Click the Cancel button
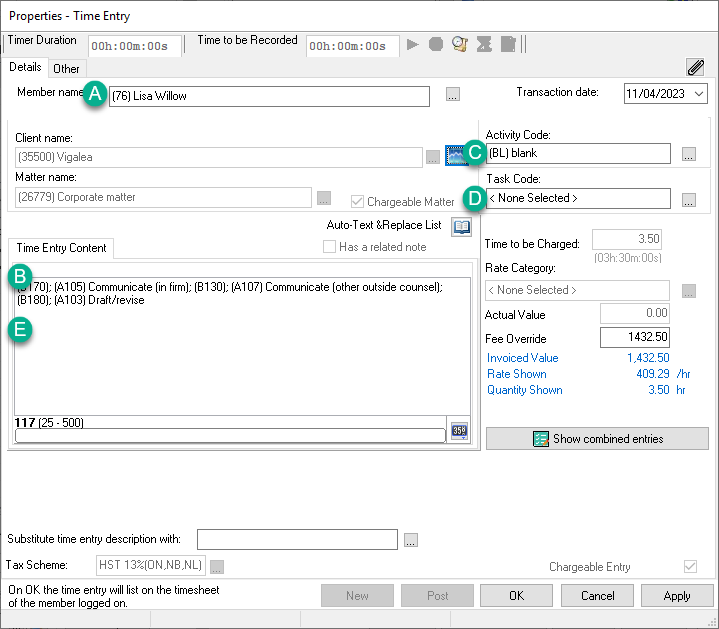The height and width of the screenshot is (629, 719). pos(597,596)
